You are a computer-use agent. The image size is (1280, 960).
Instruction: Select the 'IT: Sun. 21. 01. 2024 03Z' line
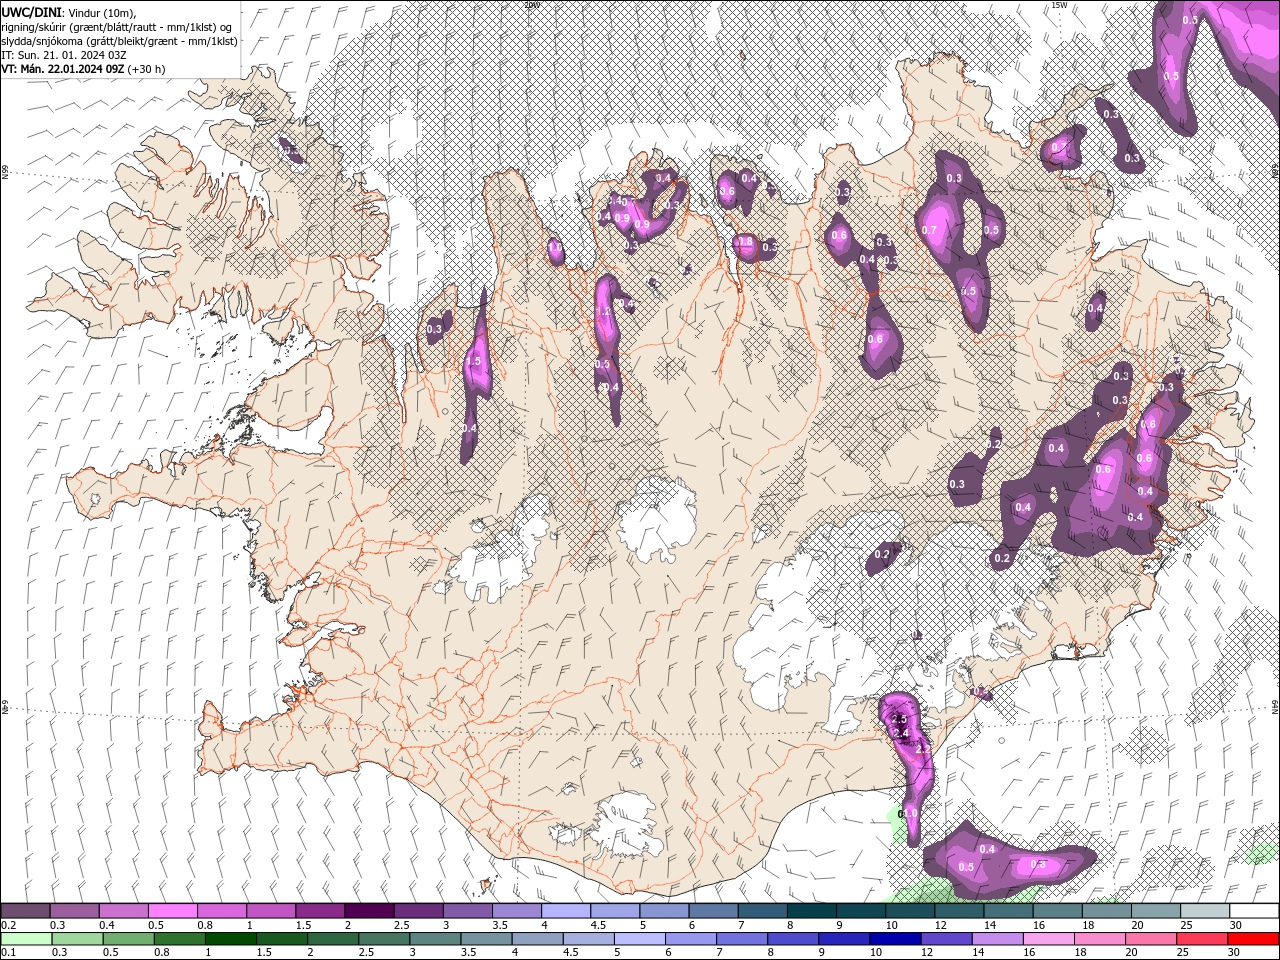coord(64,55)
